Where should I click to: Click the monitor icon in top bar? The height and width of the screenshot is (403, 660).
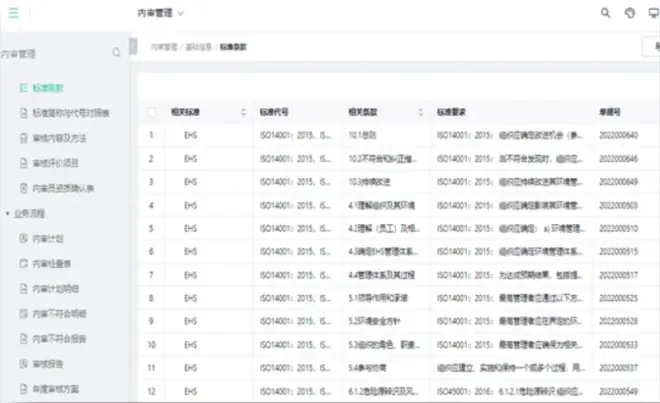(654, 13)
